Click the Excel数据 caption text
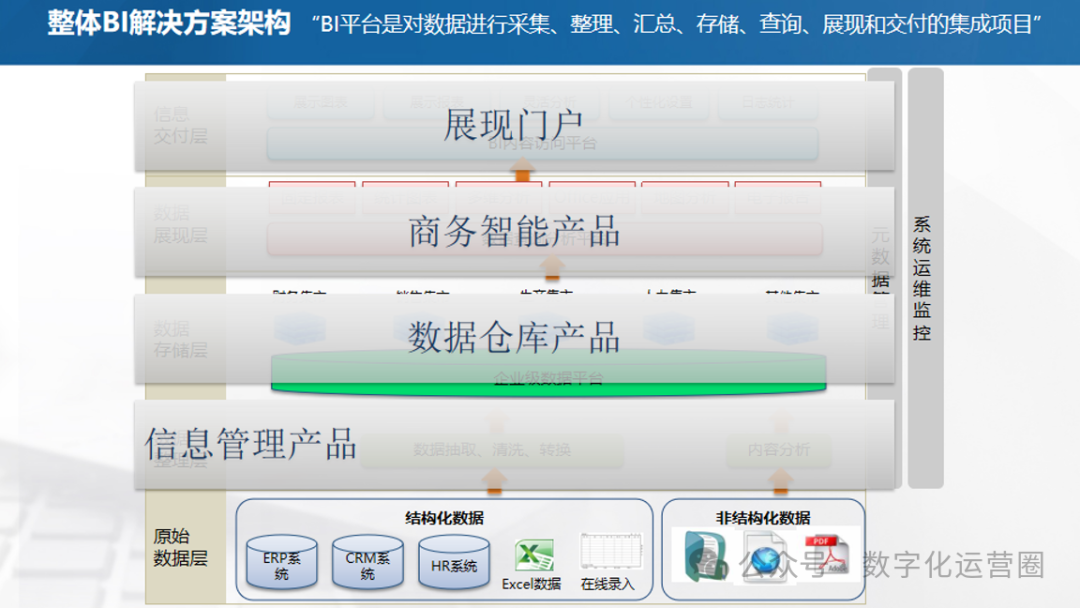Screen dimensions: 1080x608 (x=531, y=584)
